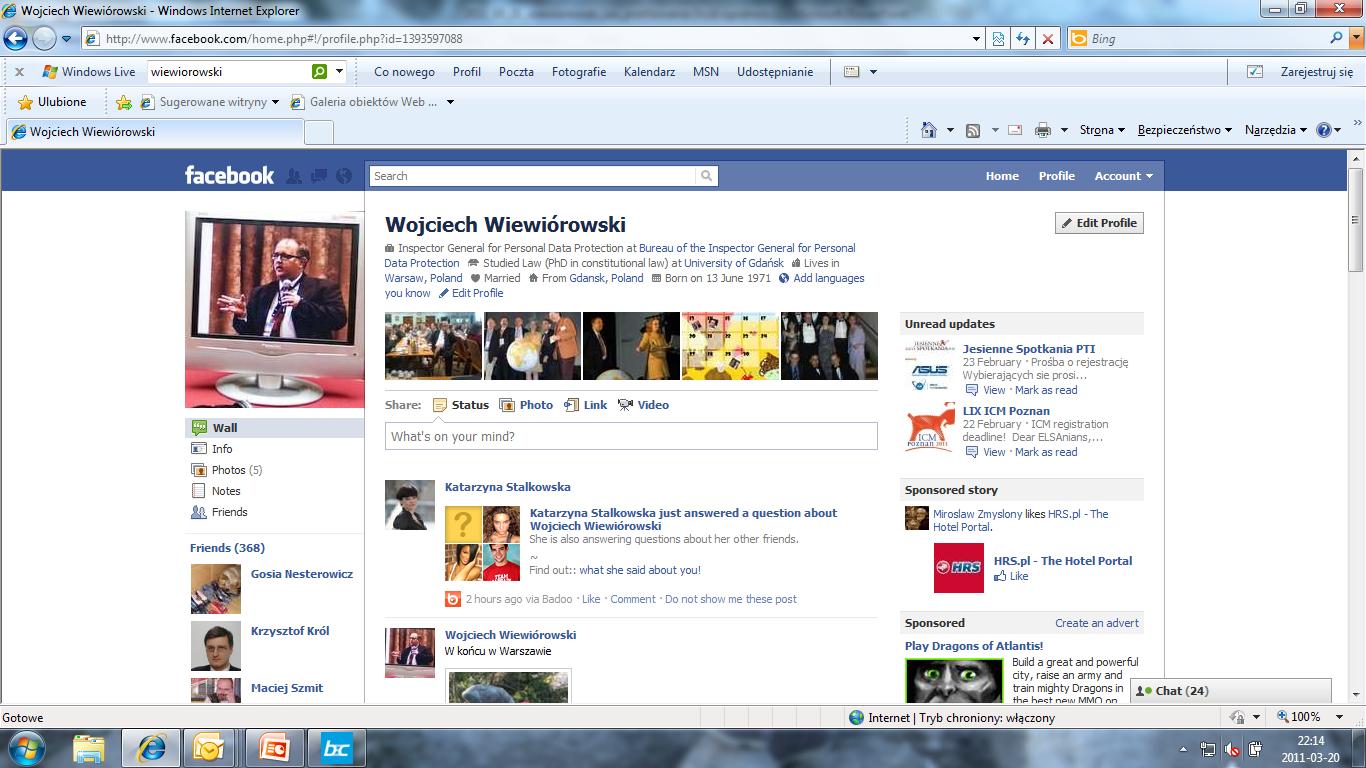Viewport: 1366px width, 768px height.
Task: Select the Video share option
Action: coord(644,405)
